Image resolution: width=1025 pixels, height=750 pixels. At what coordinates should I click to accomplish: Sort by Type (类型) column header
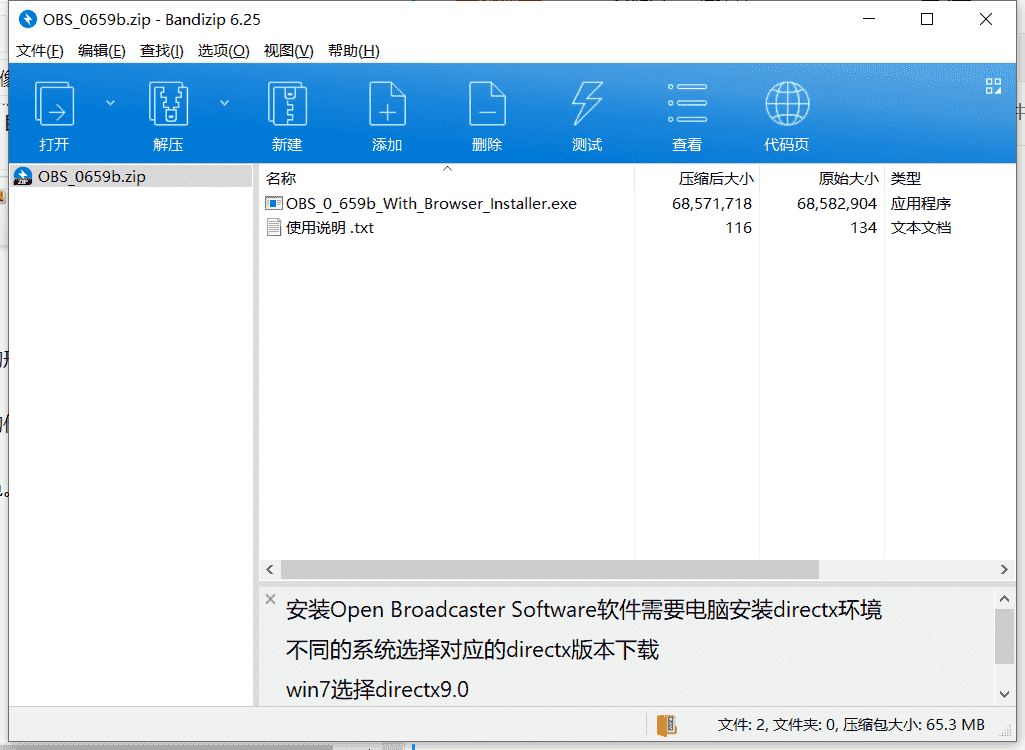point(906,178)
